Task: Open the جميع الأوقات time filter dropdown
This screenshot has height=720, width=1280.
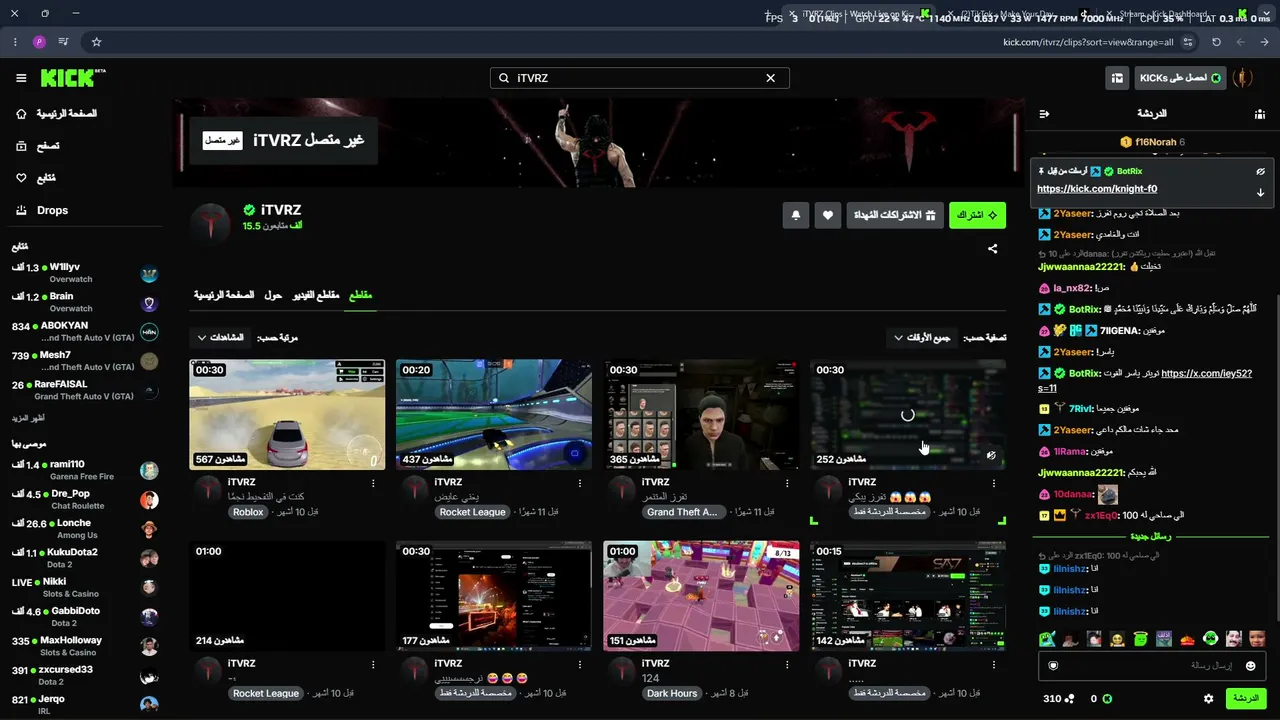Action: tap(921, 338)
